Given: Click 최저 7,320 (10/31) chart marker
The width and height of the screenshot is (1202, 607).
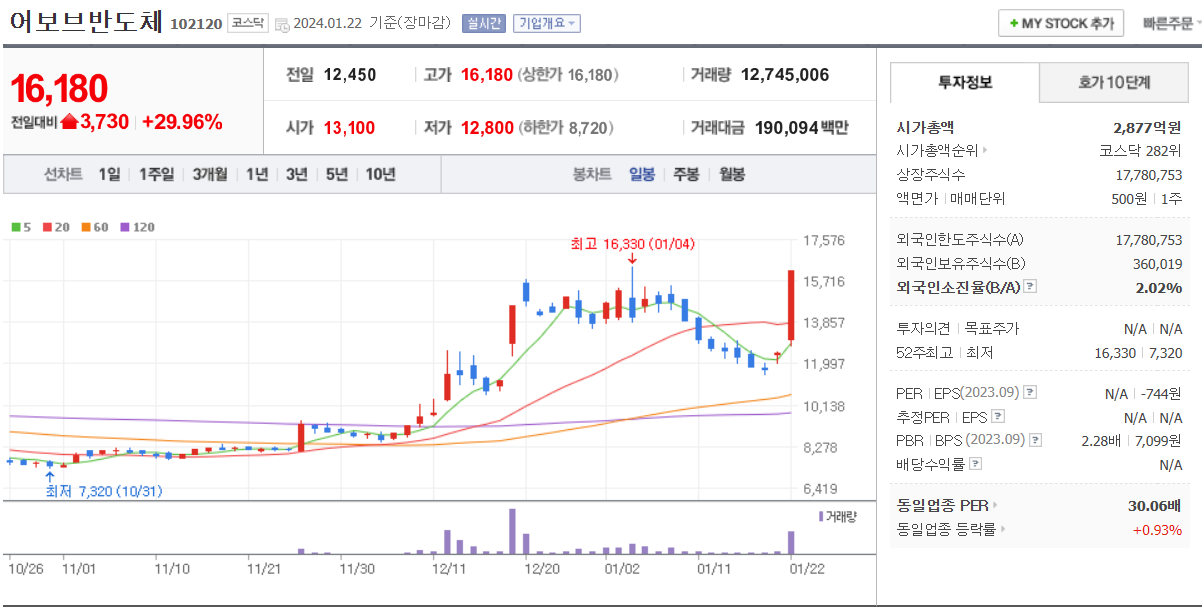Looking at the screenshot, I should 104,491.
